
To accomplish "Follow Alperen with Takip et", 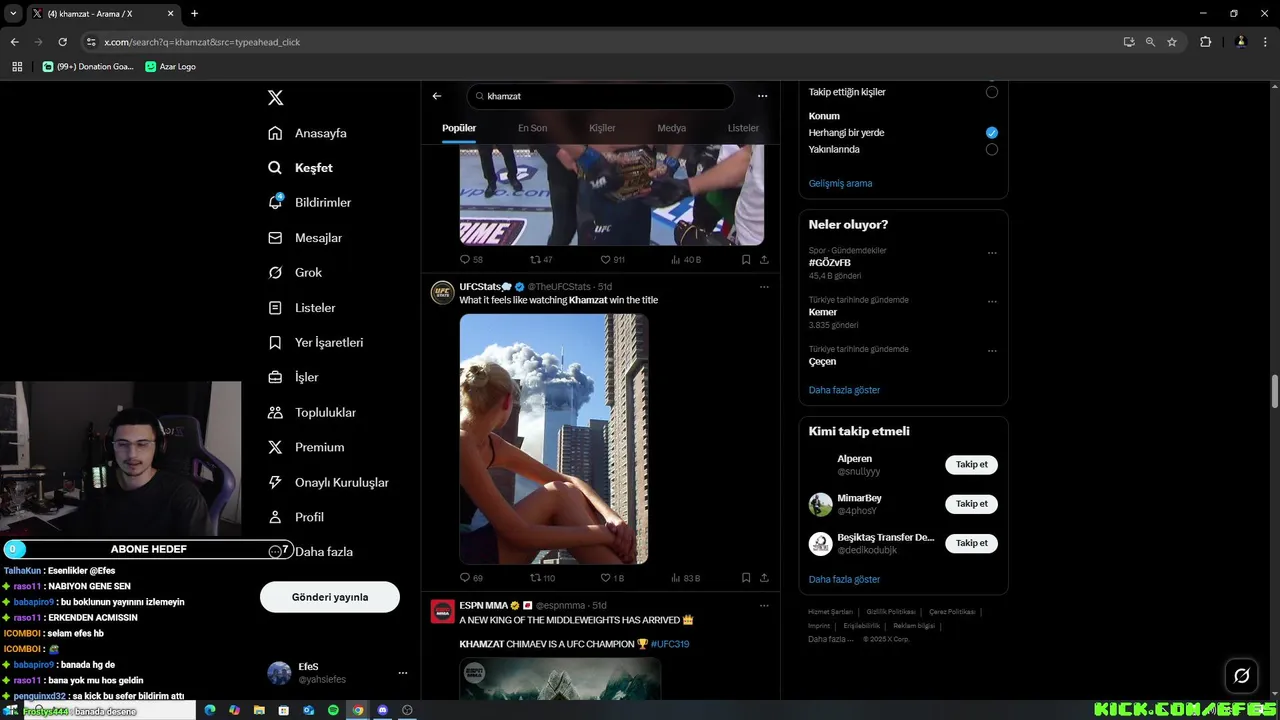I will click(971, 464).
